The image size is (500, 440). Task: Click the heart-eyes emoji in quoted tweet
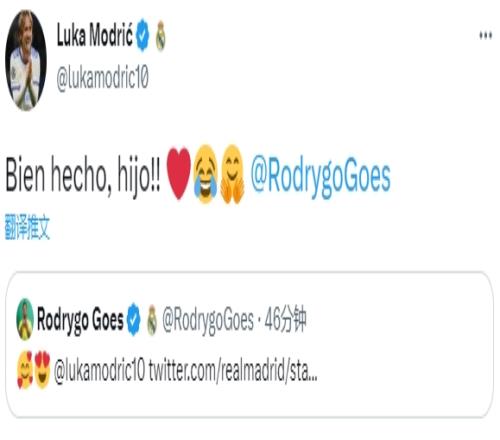coord(42,370)
